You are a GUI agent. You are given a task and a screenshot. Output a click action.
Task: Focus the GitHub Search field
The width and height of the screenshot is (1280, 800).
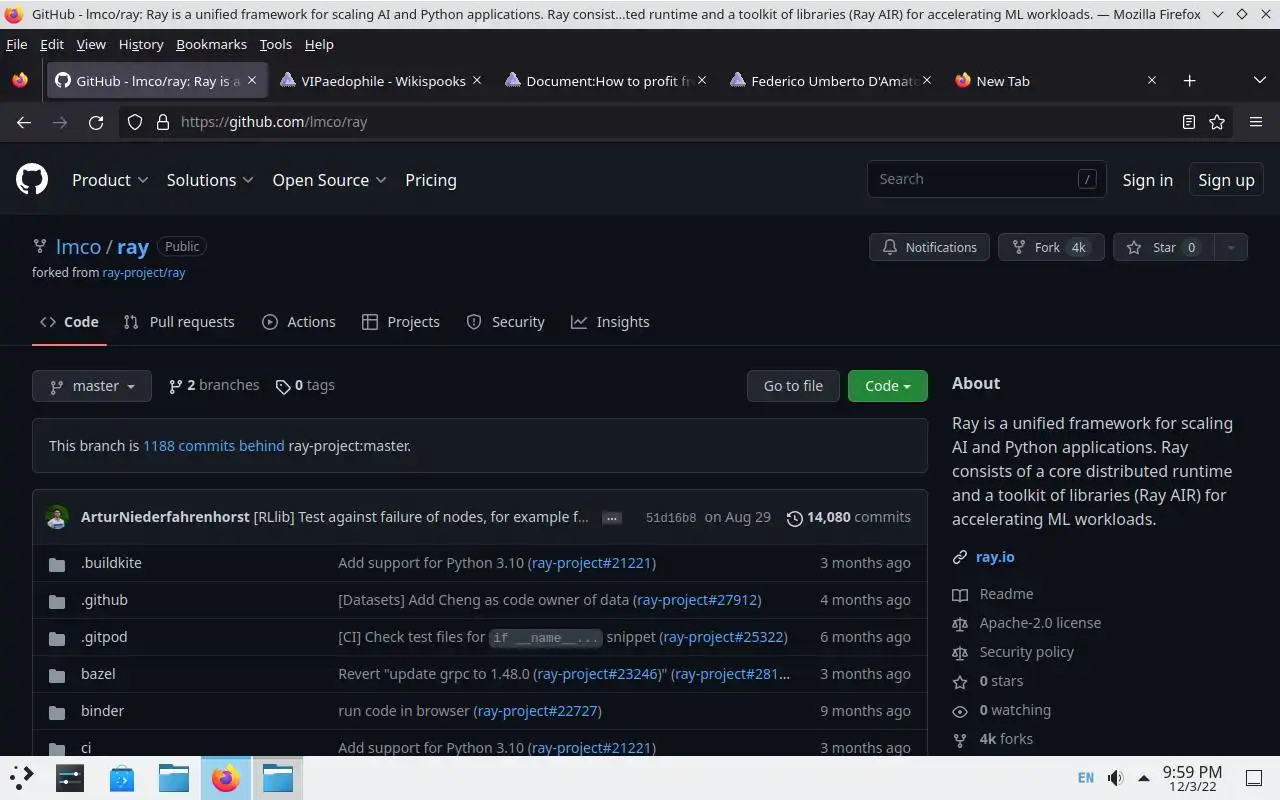[987, 179]
